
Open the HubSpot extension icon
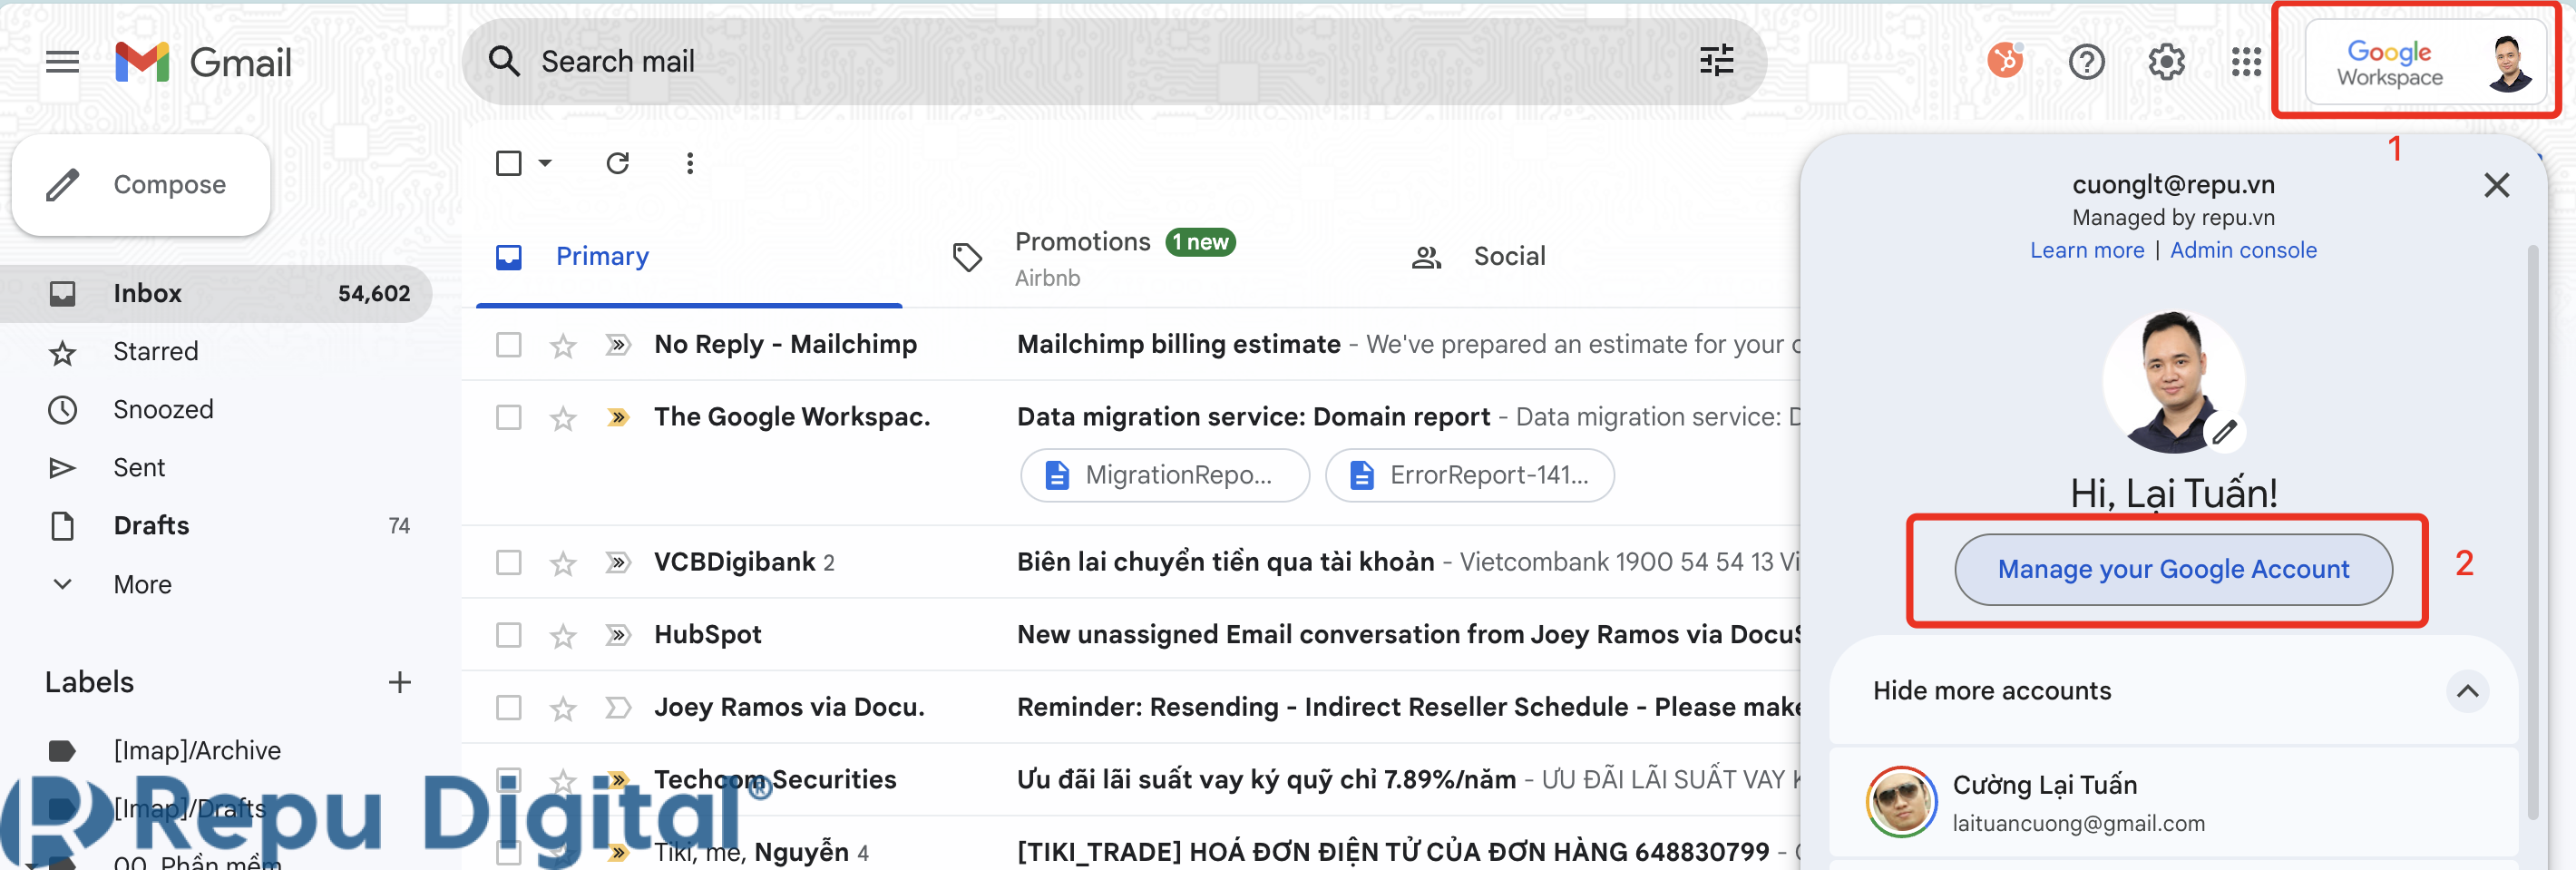[2005, 61]
